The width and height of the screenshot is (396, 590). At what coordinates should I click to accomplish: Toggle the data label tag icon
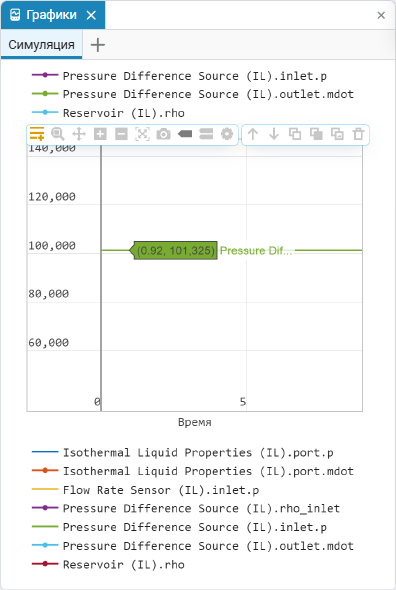[x=185, y=134]
